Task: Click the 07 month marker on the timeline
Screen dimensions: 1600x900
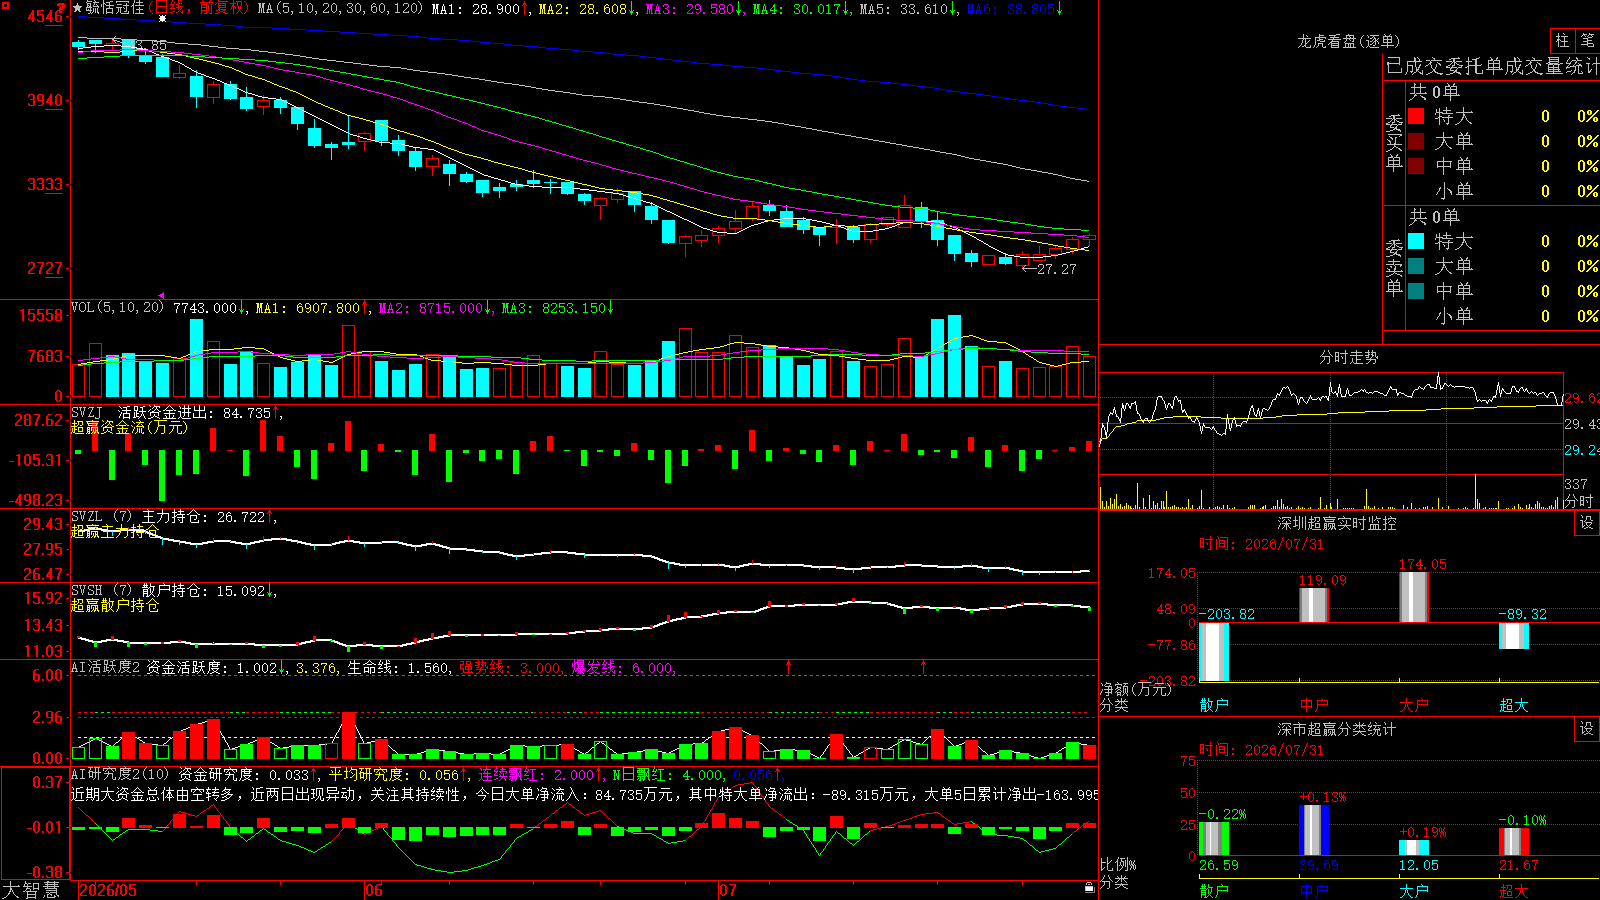Action: (727, 890)
